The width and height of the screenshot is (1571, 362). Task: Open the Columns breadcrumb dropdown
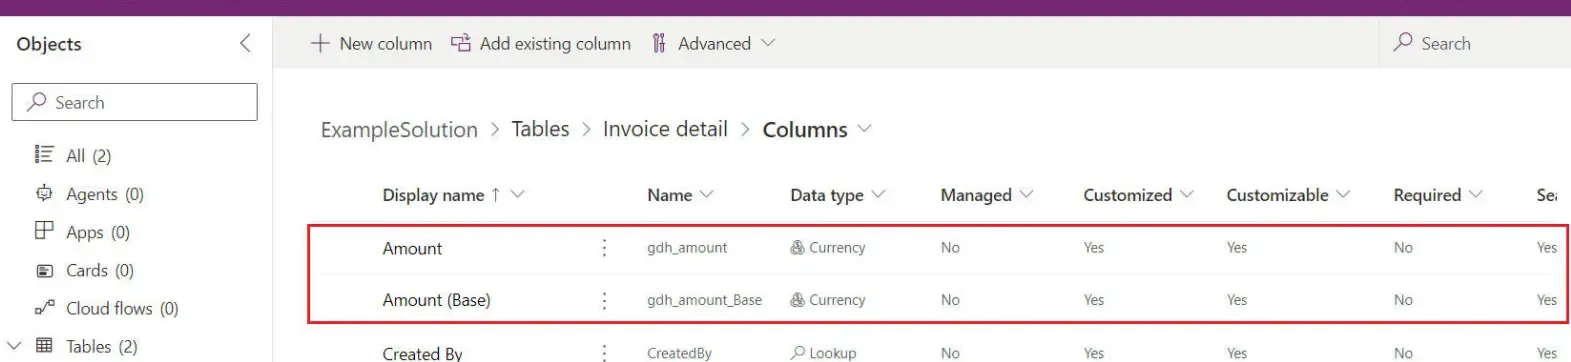[x=864, y=129]
